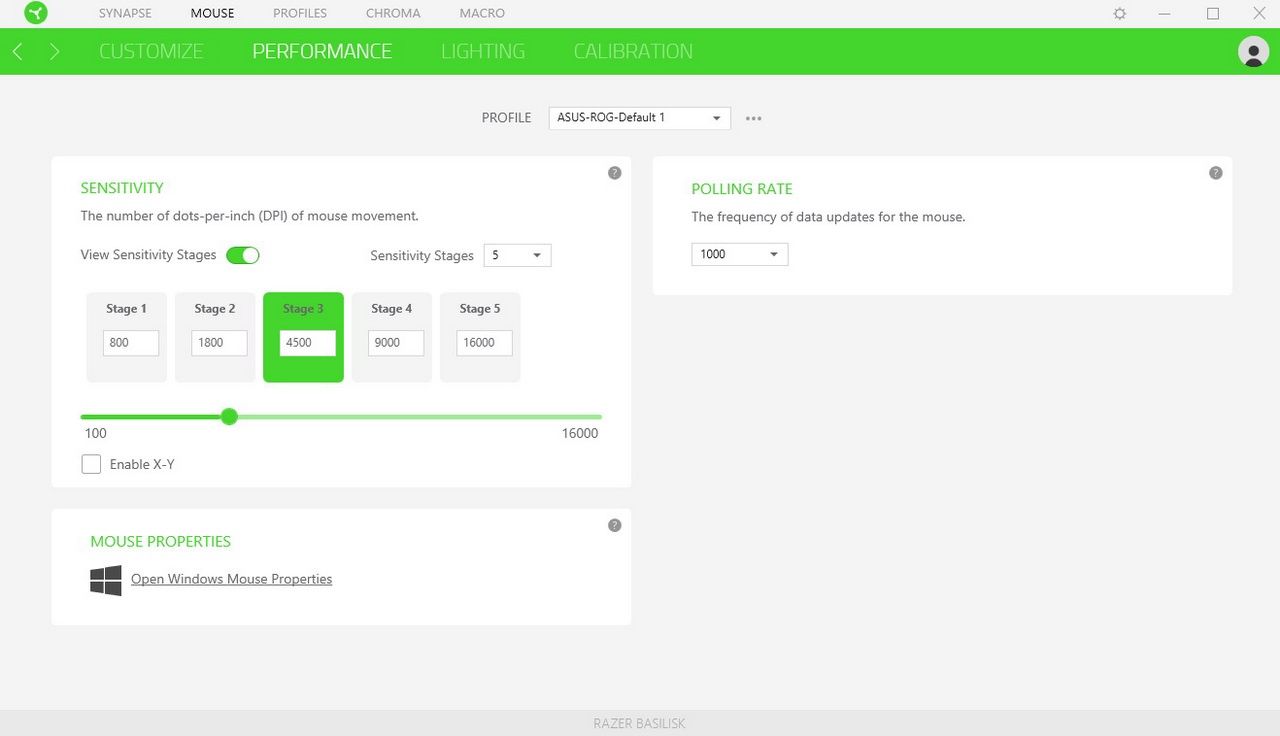
Task: Switch to the Macro tab
Action: 482,13
